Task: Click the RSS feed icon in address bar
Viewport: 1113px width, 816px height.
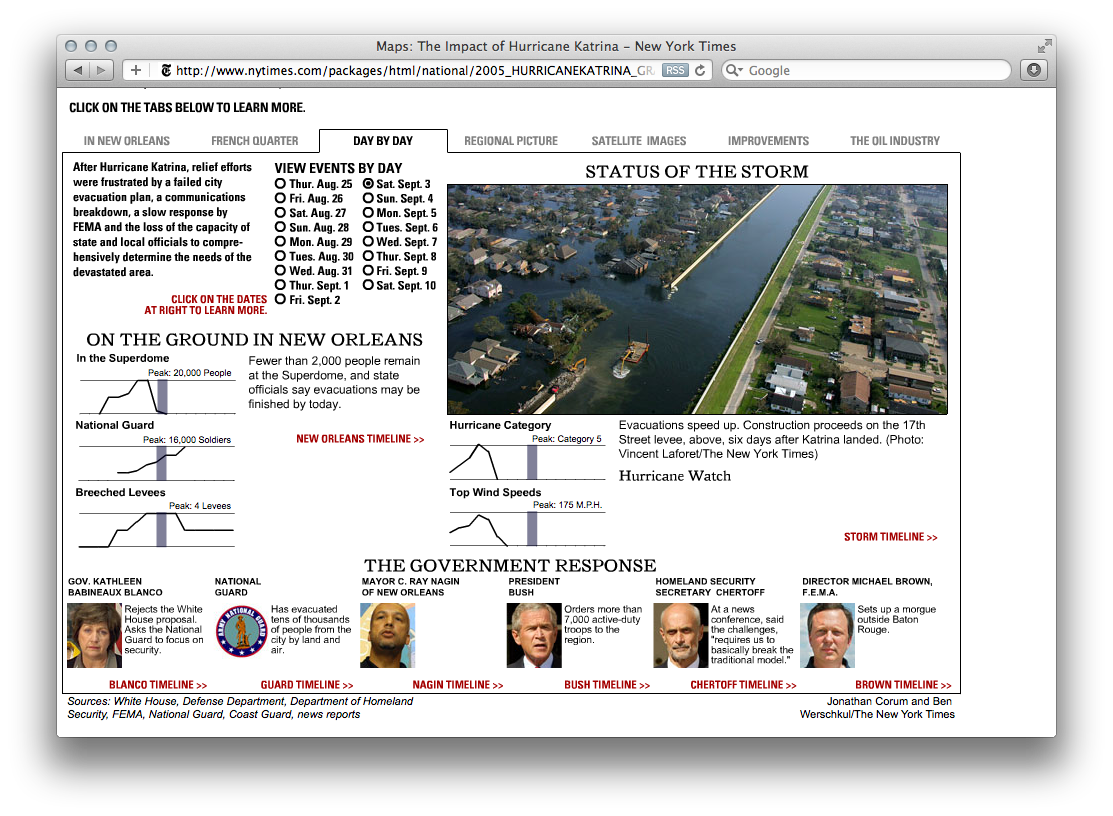Action: [x=674, y=70]
